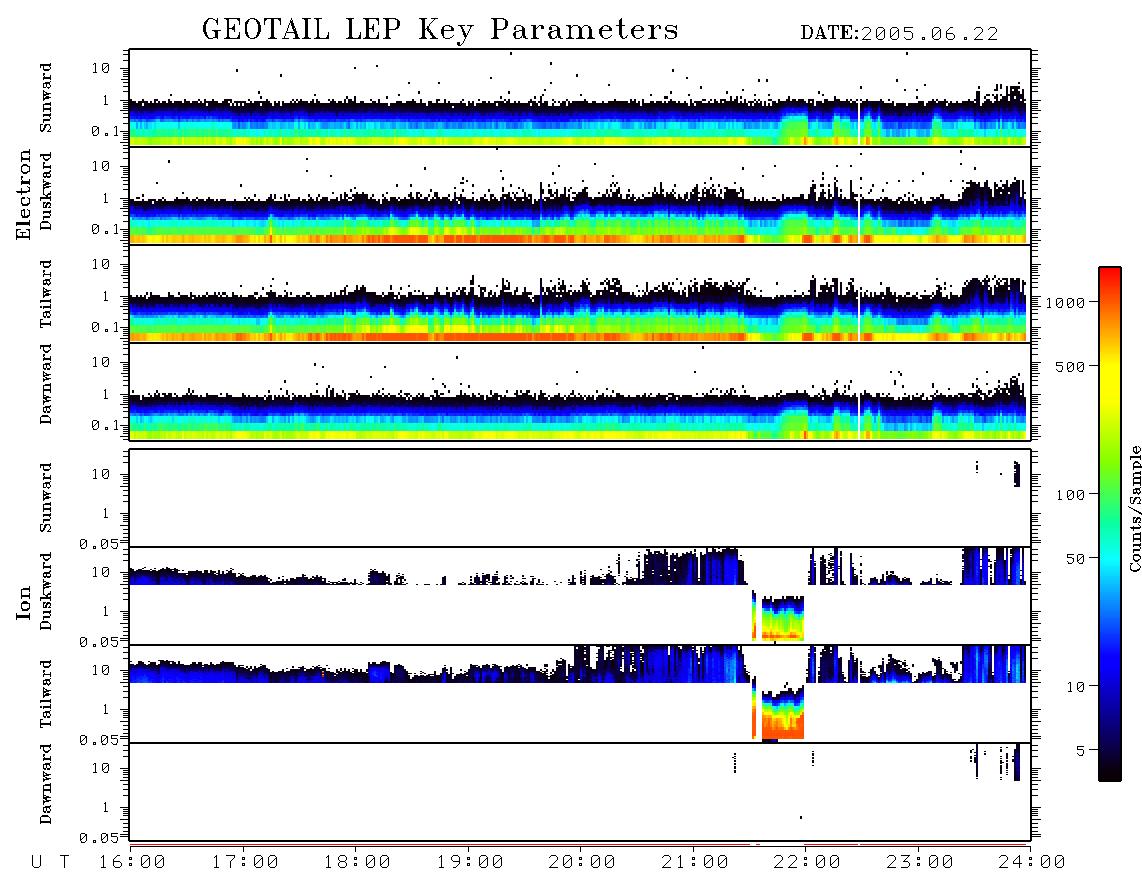Click the '18:00' time tick label
1142x880 pixels.
(358, 862)
